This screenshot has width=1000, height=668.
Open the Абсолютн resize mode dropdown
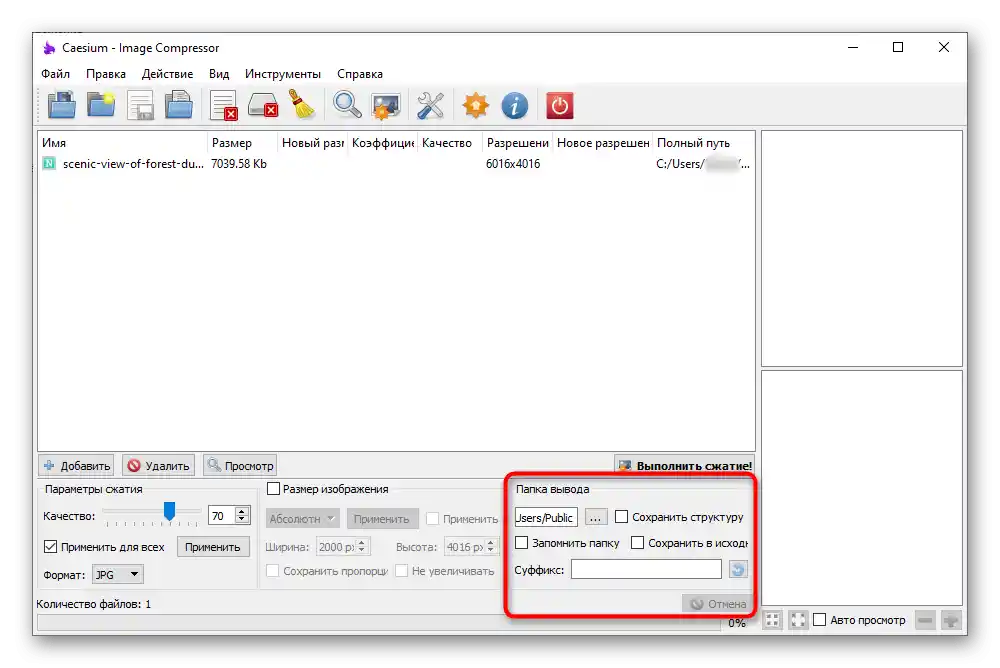(x=302, y=519)
